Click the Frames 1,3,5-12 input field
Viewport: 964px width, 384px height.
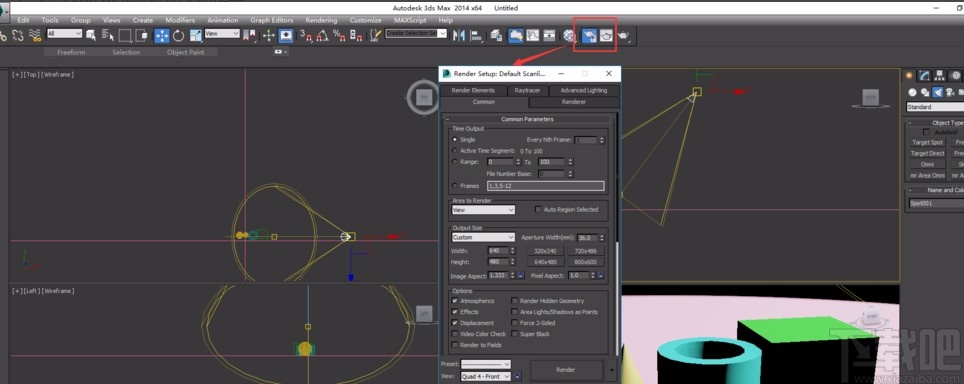[x=545, y=186]
